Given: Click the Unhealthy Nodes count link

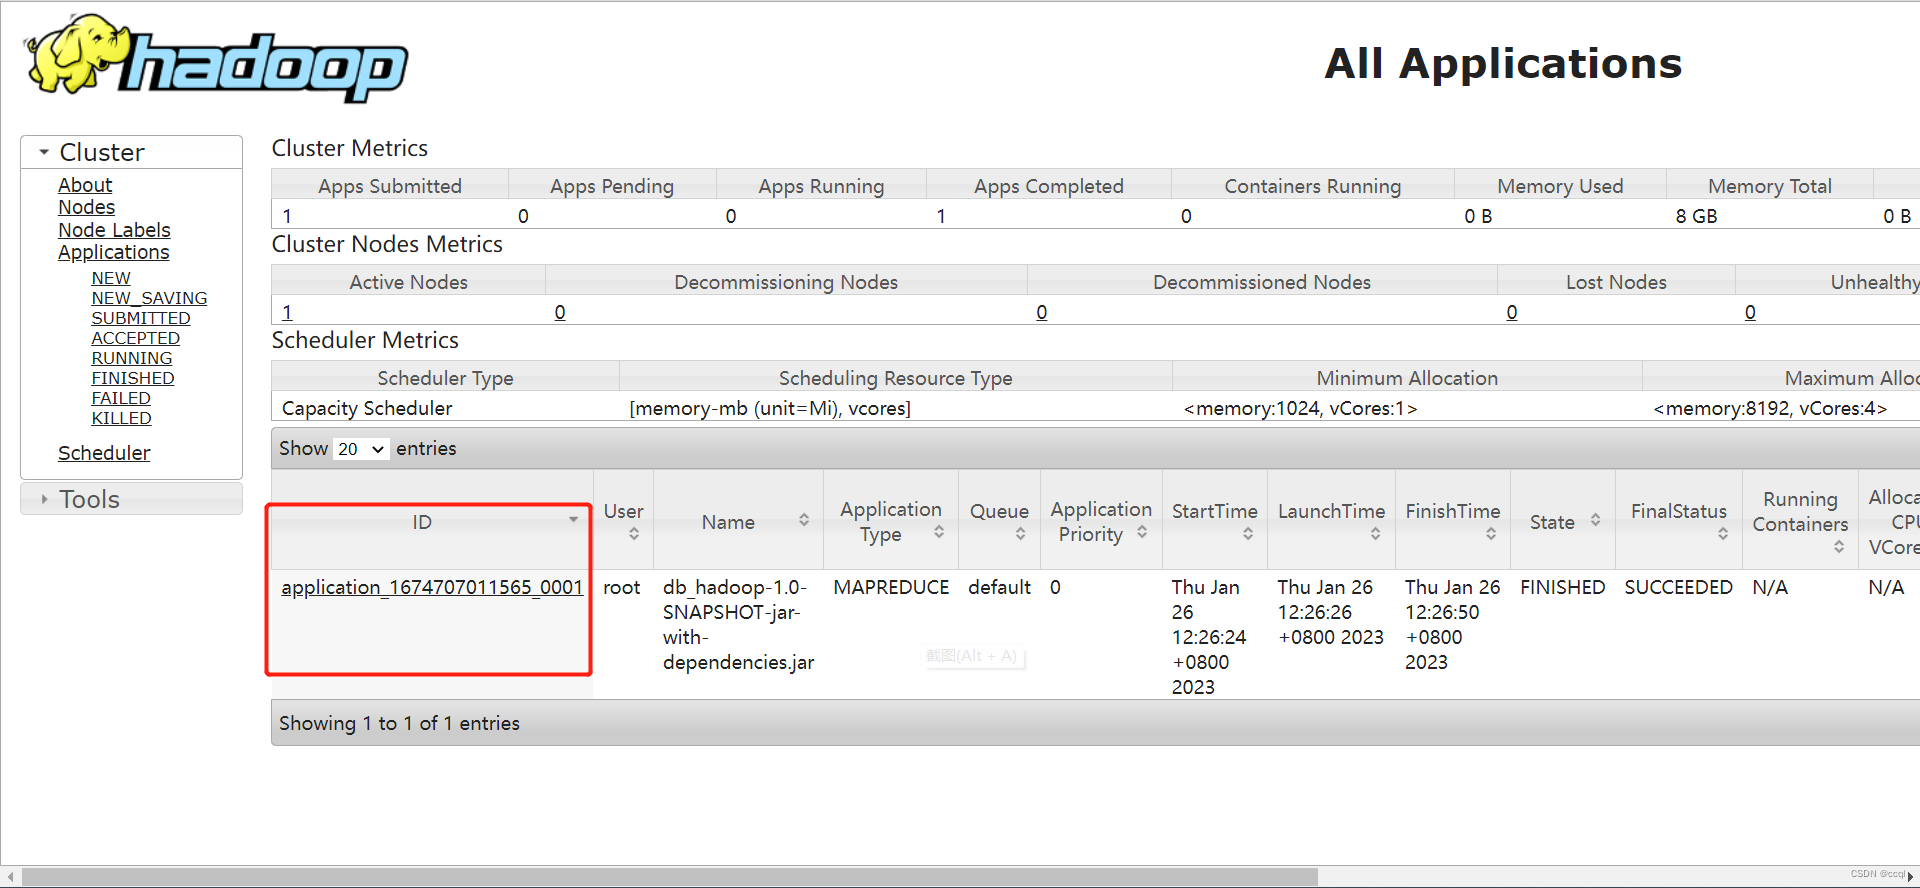Looking at the screenshot, I should point(1750,312).
